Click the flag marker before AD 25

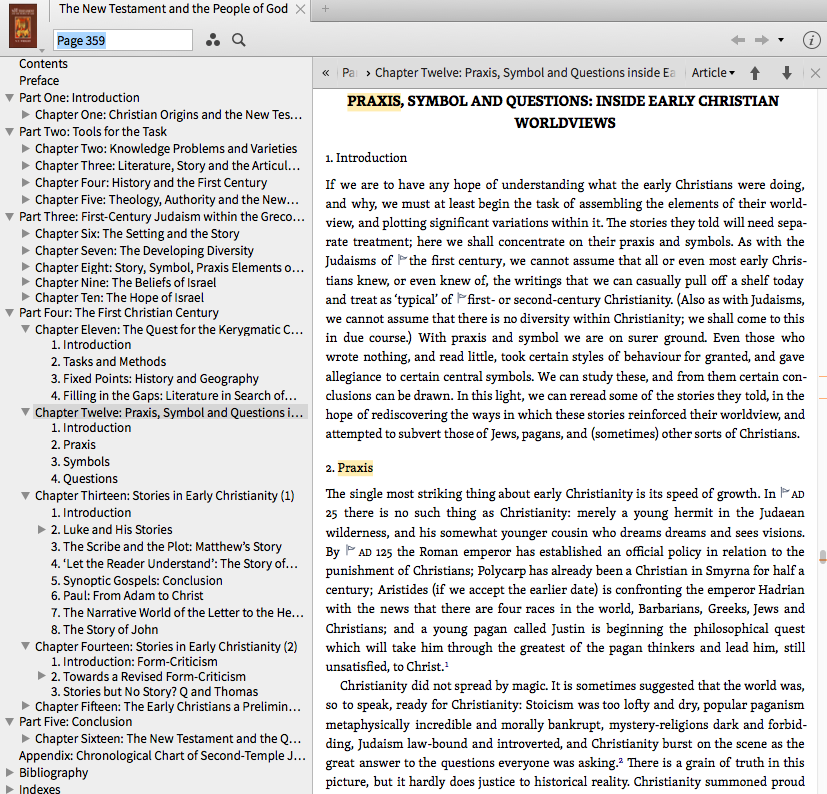(x=785, y=492)
